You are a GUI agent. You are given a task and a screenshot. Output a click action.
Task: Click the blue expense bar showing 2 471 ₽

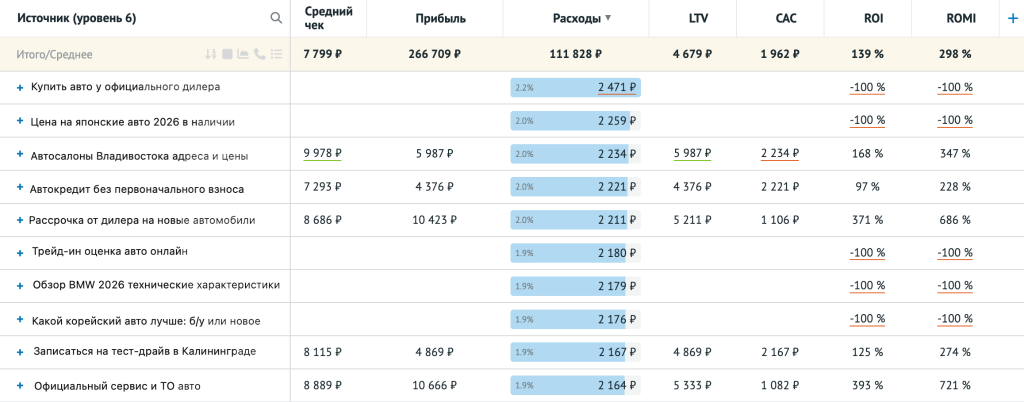click(574, 88)
